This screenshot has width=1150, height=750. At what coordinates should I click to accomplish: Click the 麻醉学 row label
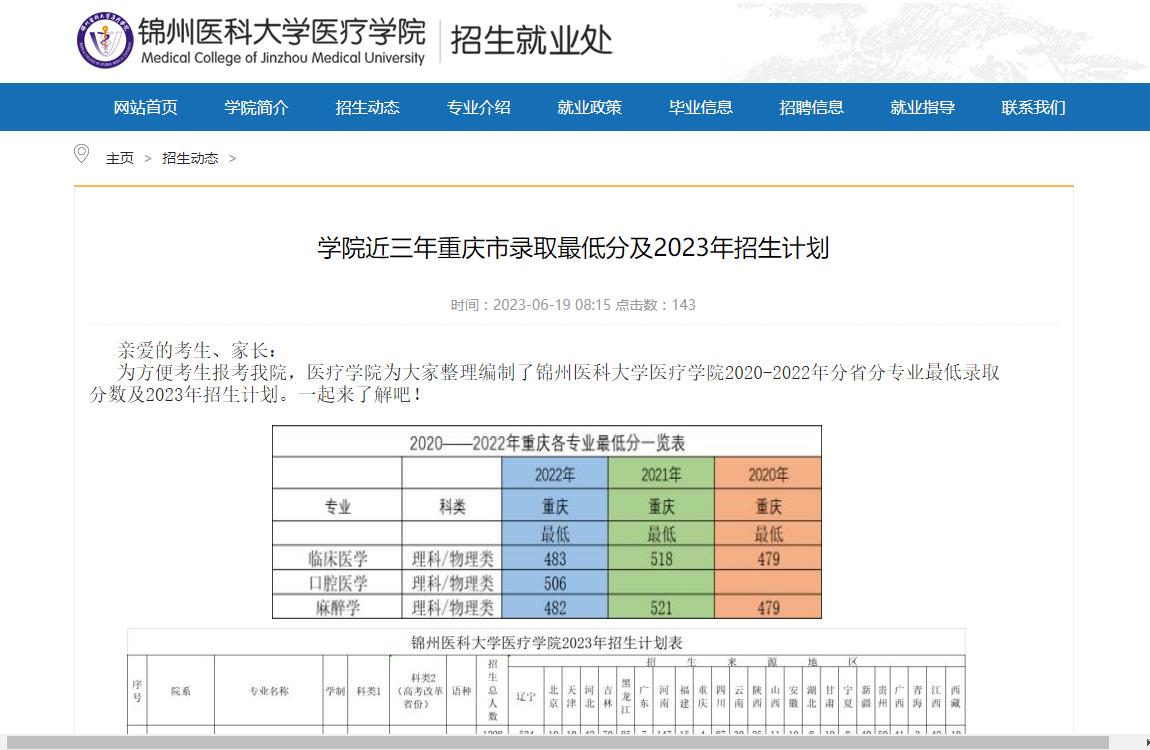click(x=337, y=608)
